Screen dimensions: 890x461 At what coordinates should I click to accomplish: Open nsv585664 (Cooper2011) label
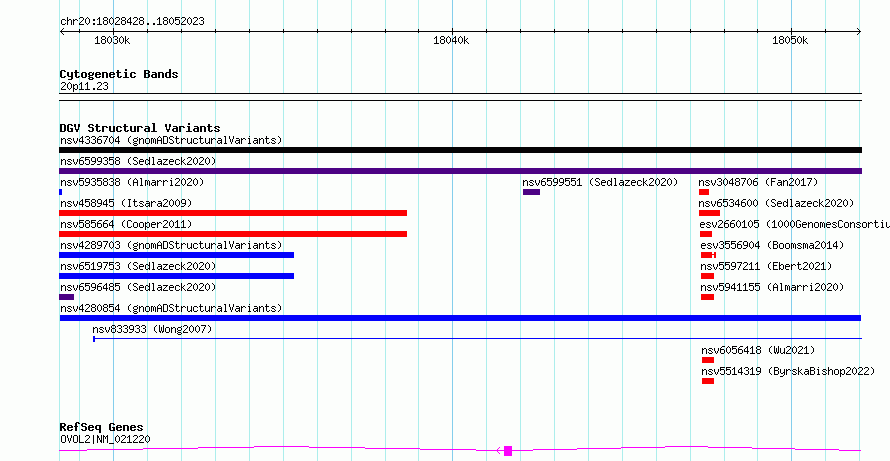click(x=126, y=224)
